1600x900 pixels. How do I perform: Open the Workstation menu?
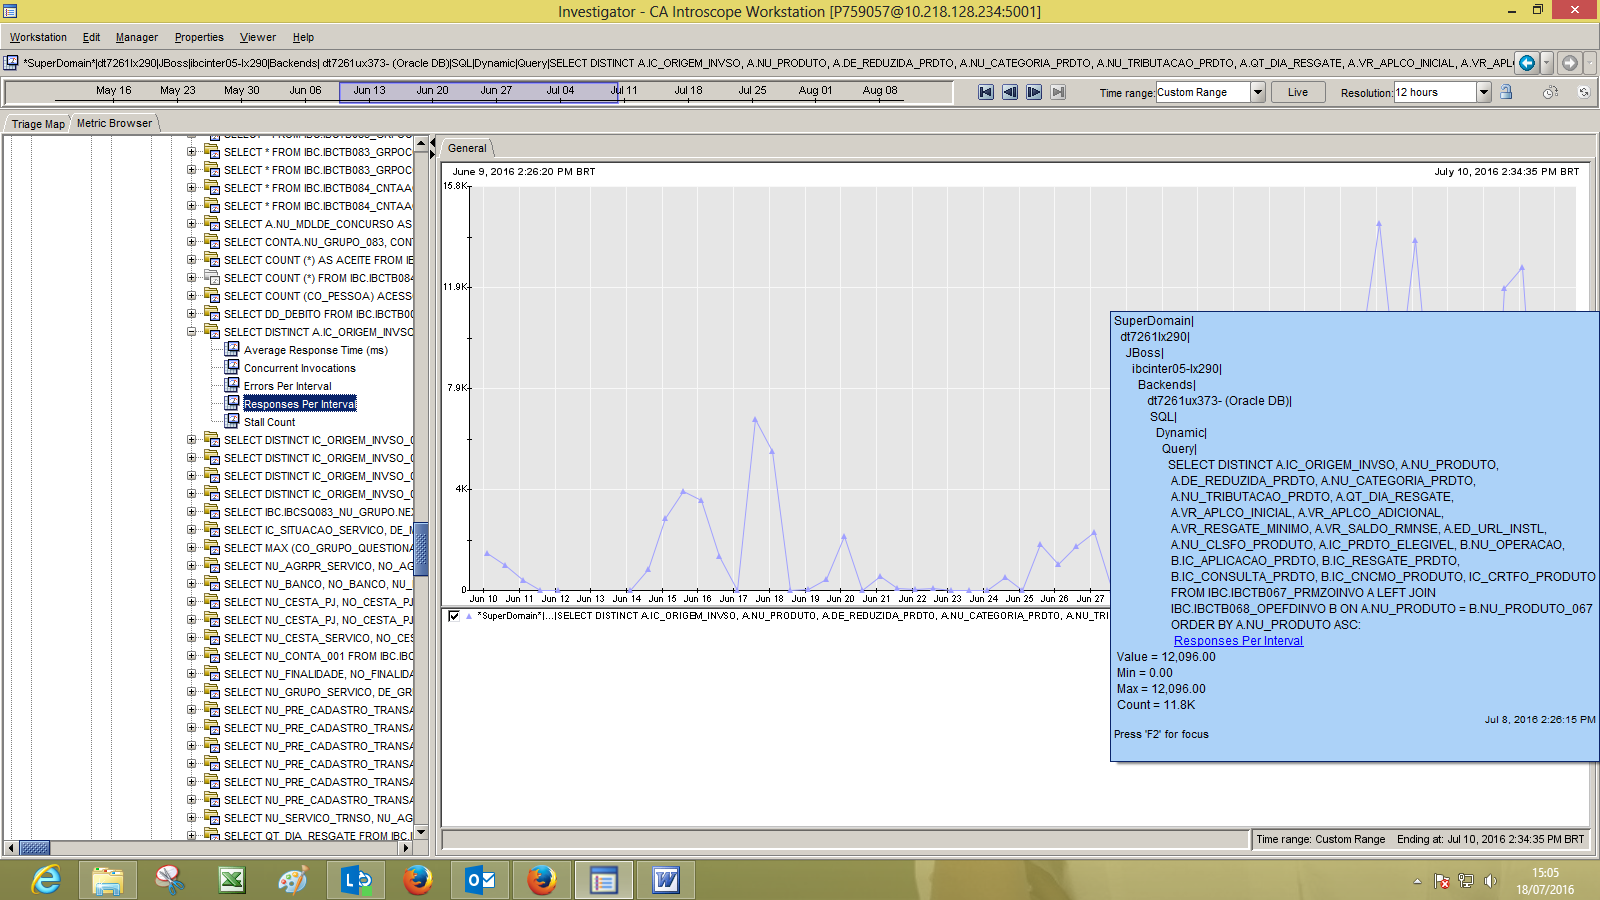(38, 37)
